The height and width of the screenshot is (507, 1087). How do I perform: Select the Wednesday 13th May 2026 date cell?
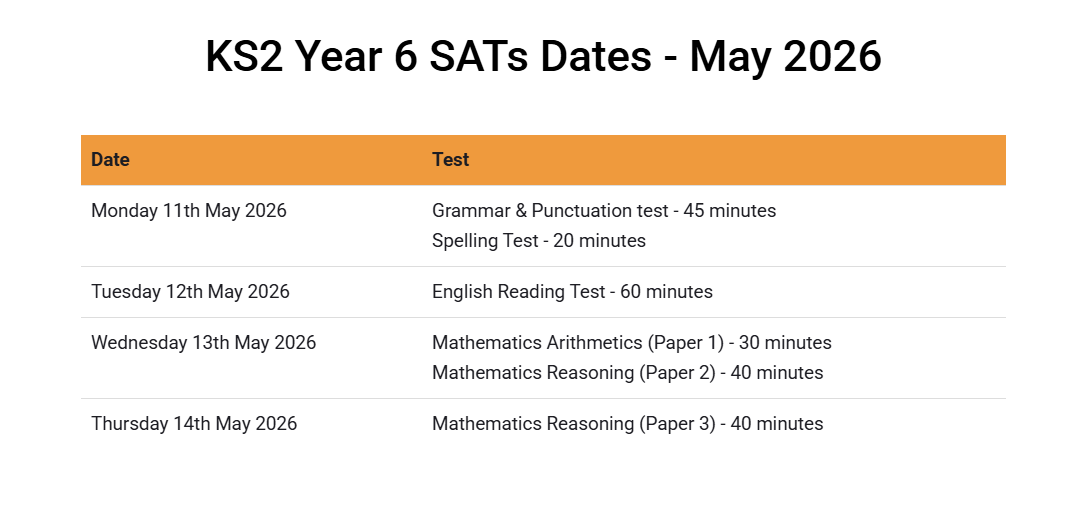point(203,343)
